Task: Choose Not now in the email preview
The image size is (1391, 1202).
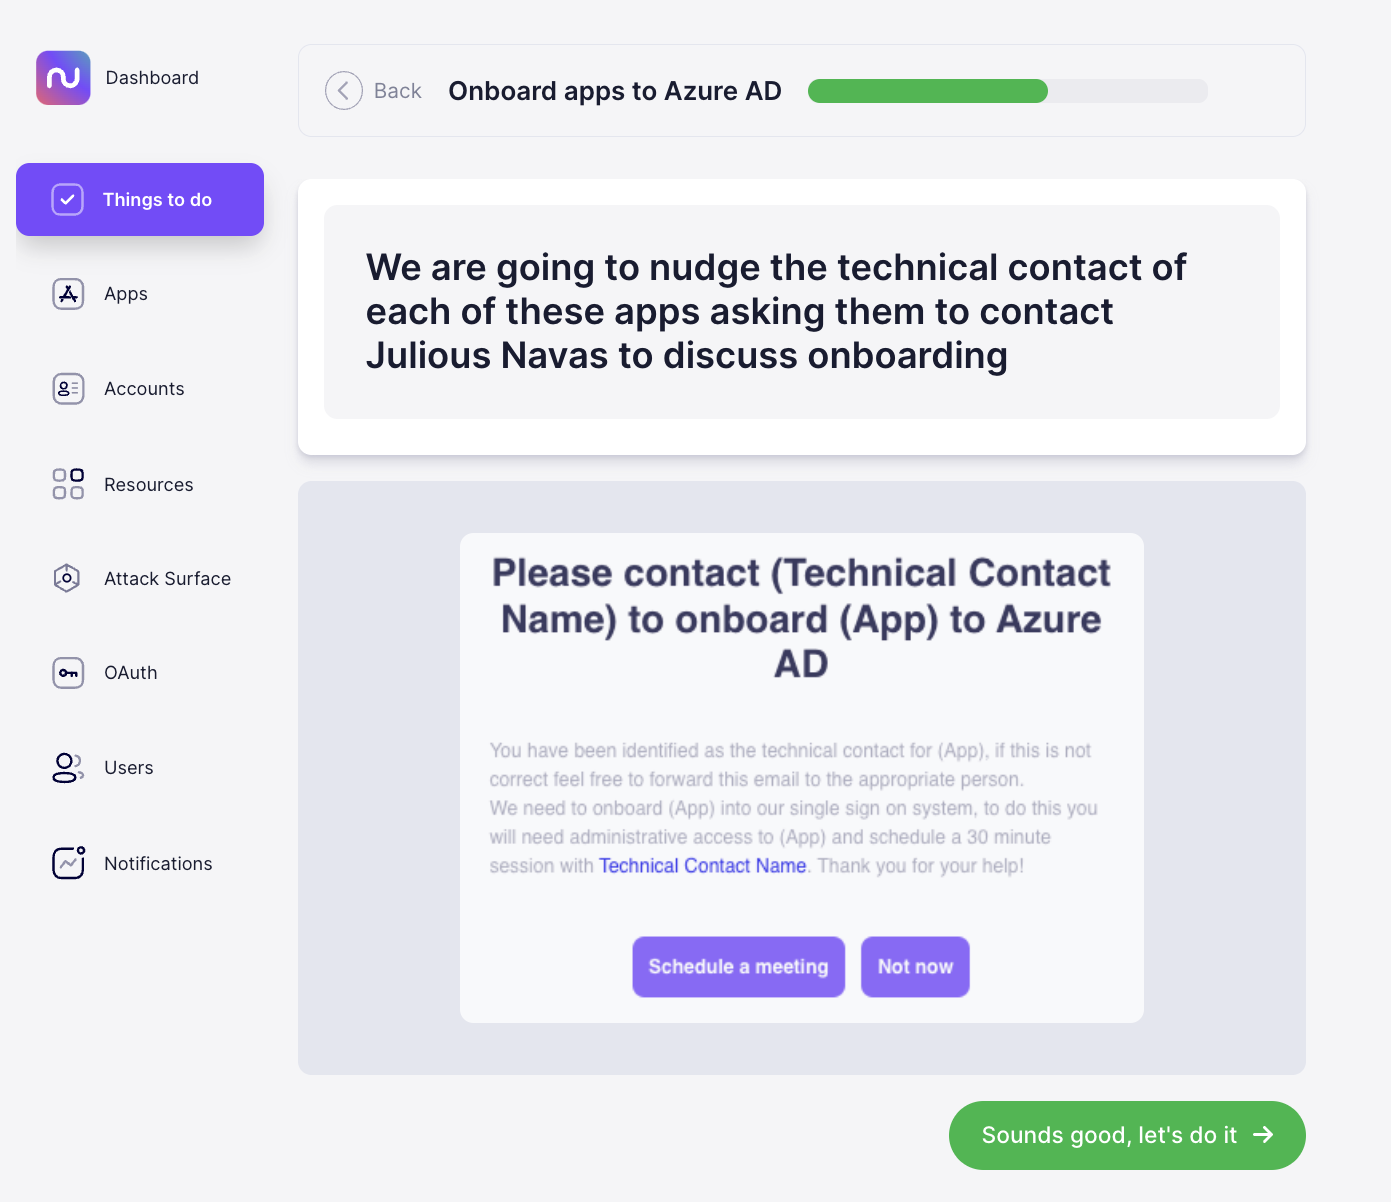Action: [x=915, y=967]
